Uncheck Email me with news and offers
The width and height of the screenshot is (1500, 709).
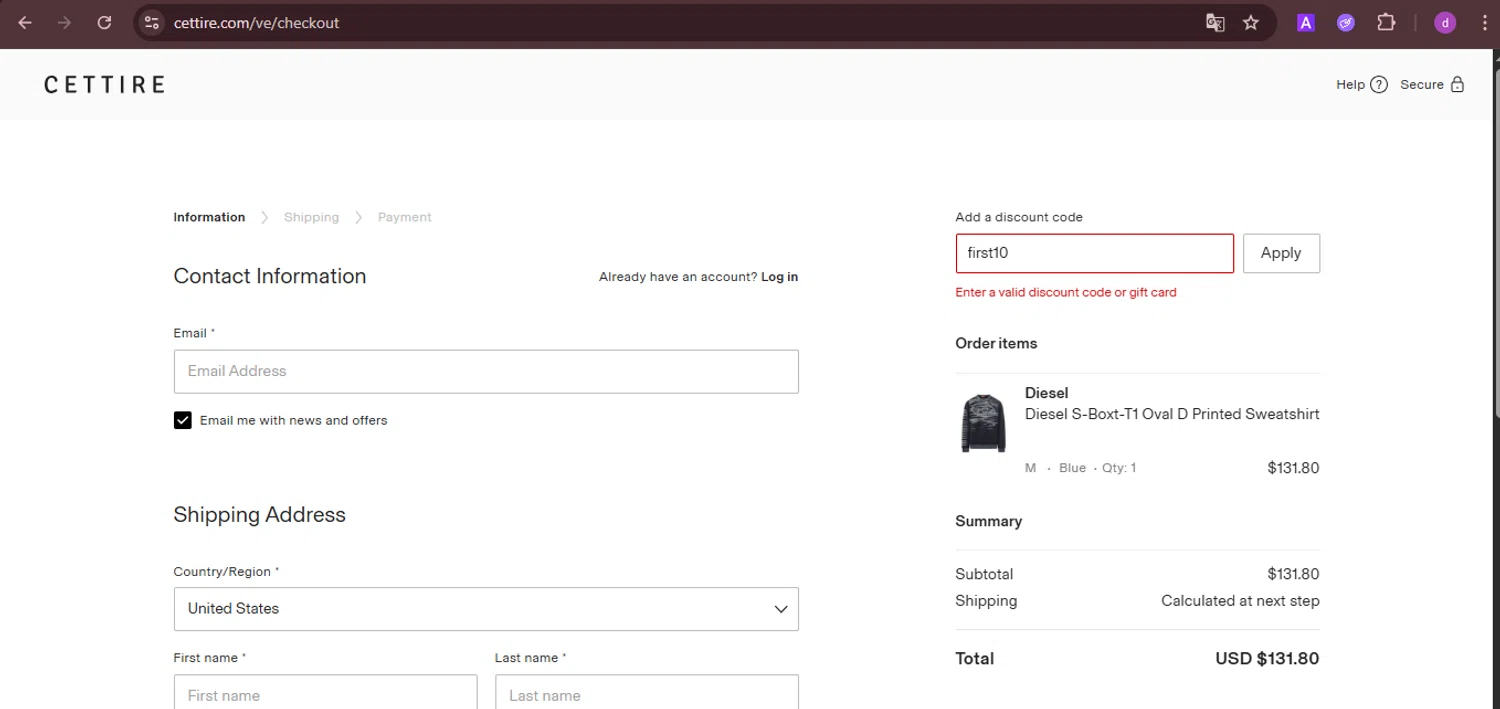tap(182, 420)
